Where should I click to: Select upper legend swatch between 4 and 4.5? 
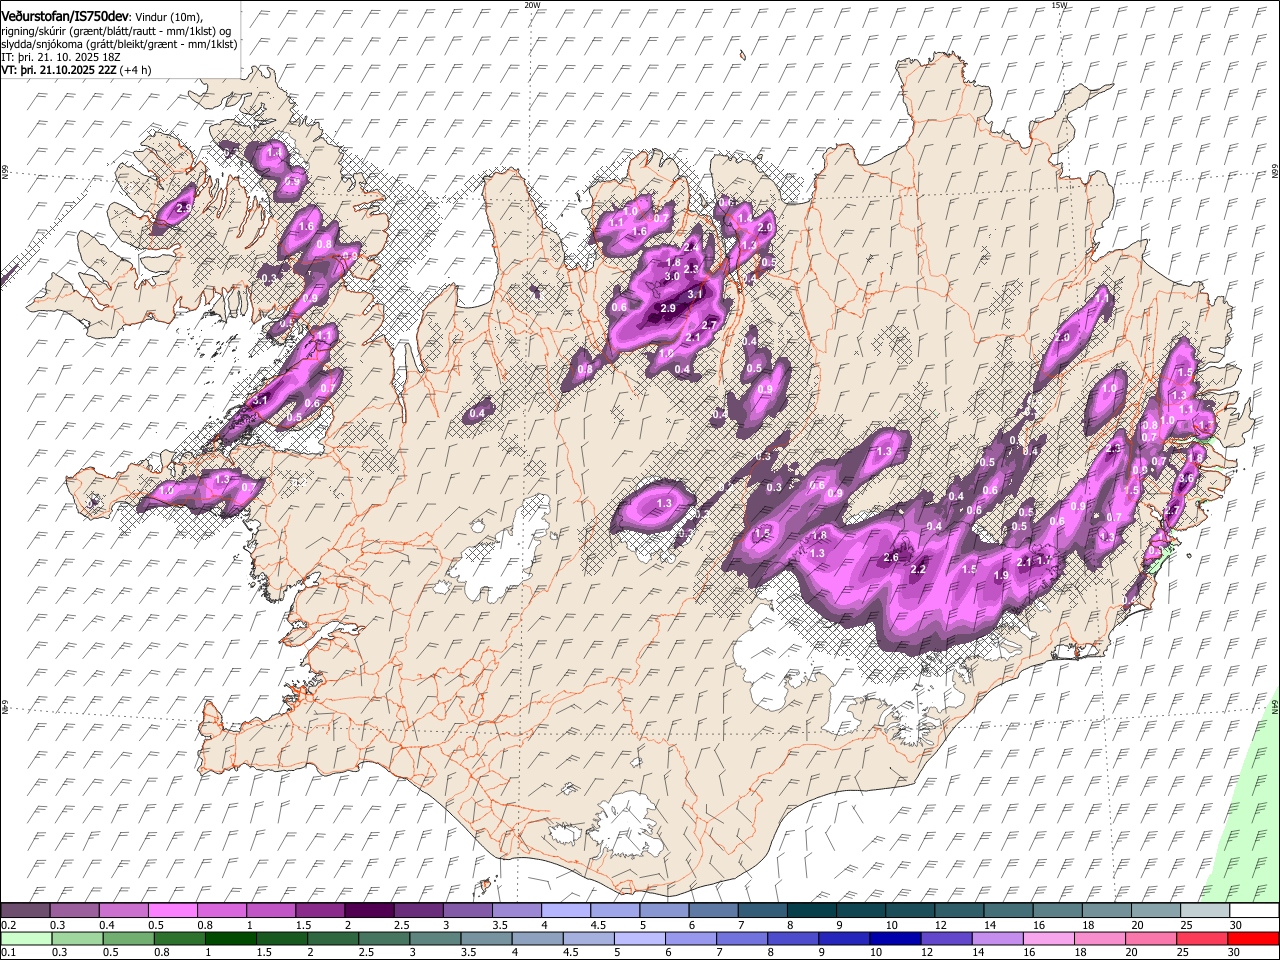566,911
